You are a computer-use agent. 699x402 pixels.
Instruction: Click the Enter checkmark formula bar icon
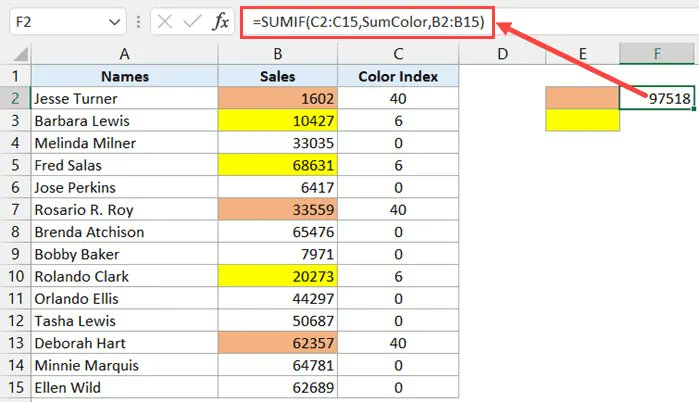click(x=192, y=21)
